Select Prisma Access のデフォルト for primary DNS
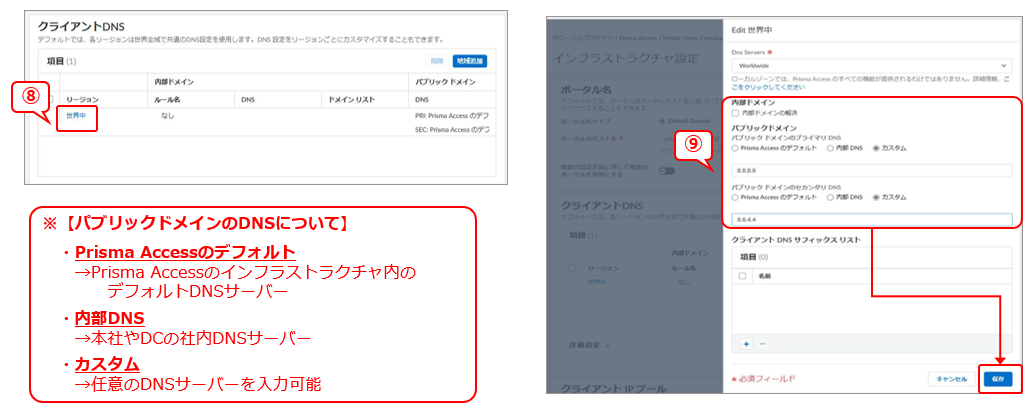Image resolution: width=1033 pixels, height=412 pixels. tap(736, 148)
